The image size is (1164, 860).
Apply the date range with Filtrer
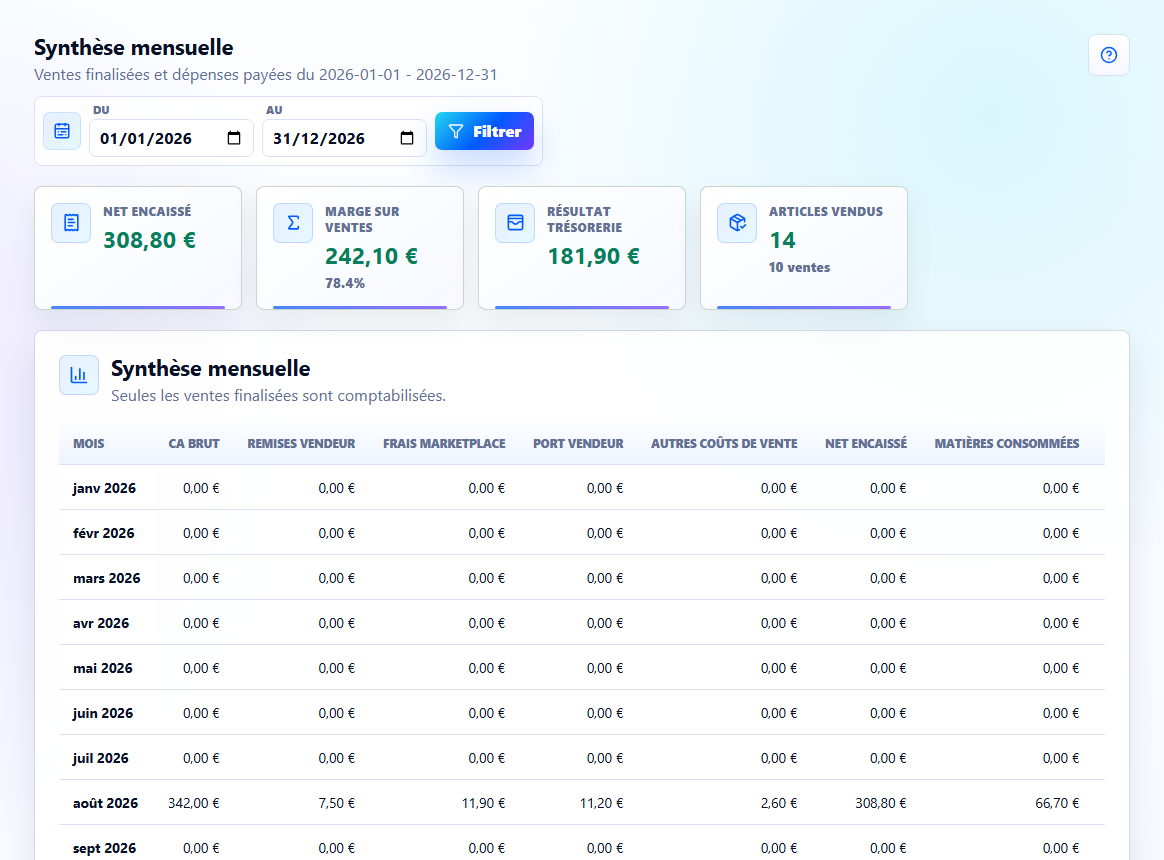(x=484, y=131)
